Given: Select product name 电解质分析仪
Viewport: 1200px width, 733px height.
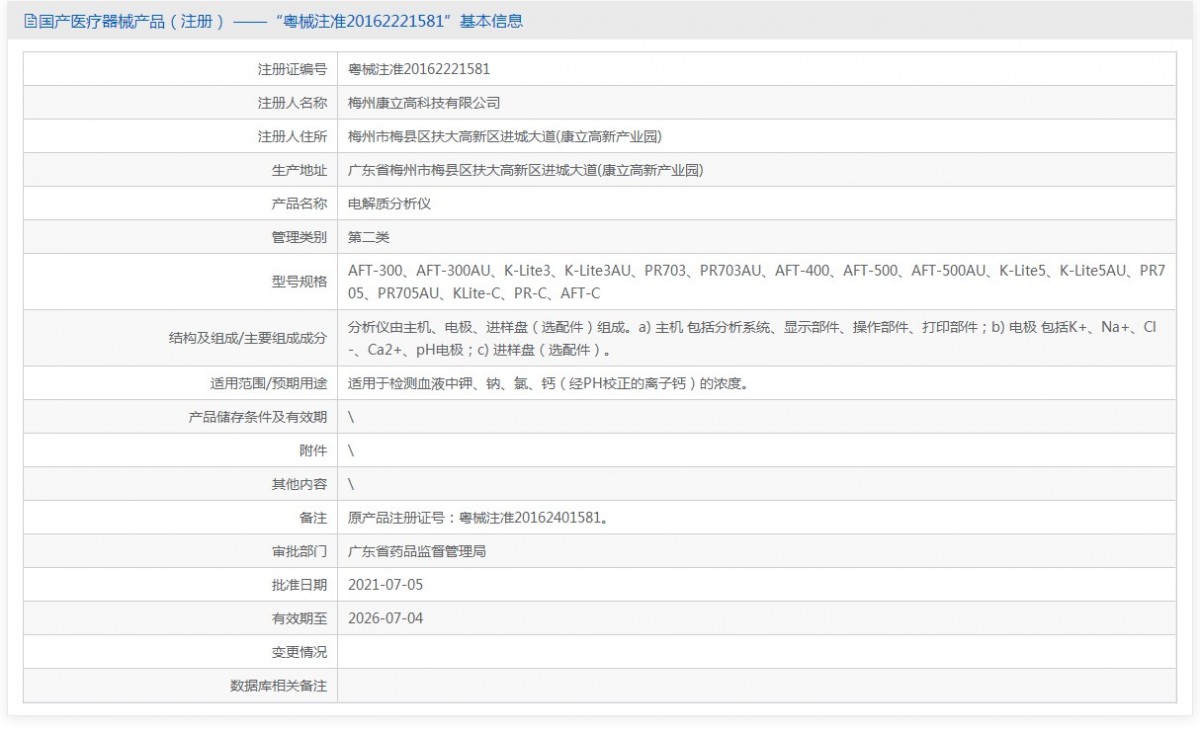Looking at the screenshot, I should pos(389,204).
